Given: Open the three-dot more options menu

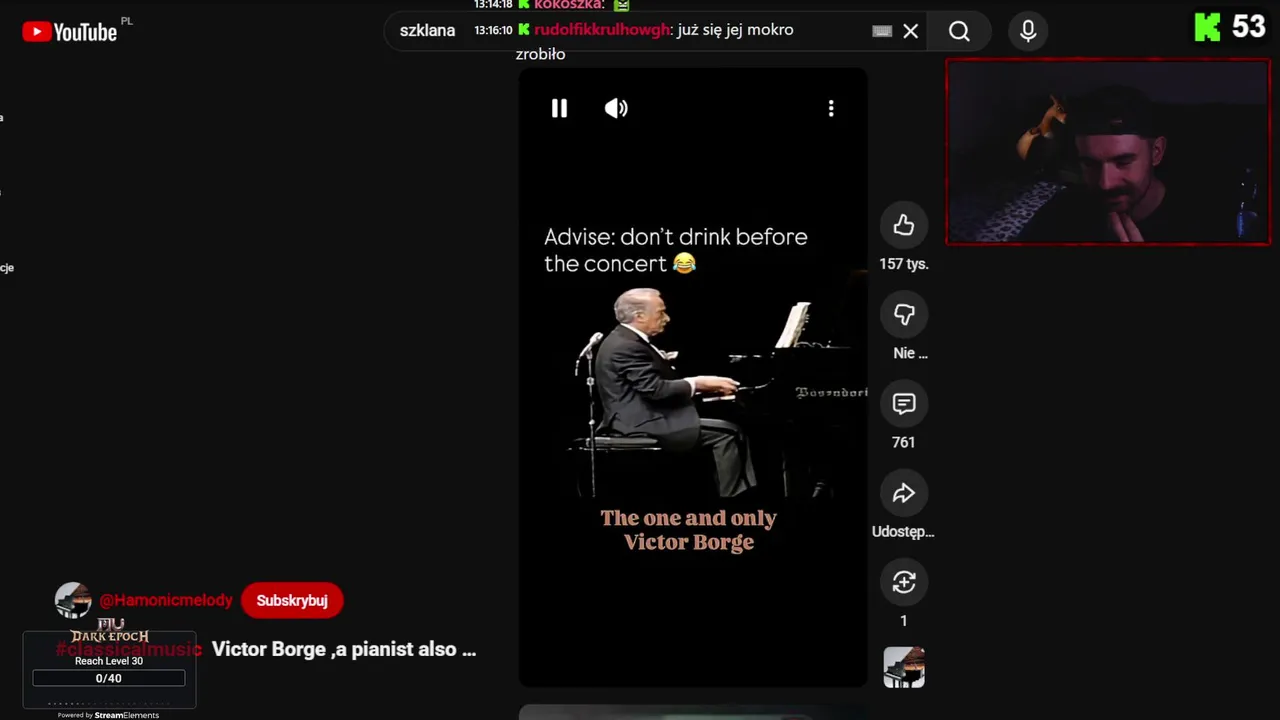Looking at the screenshot, I should [831, 108].
